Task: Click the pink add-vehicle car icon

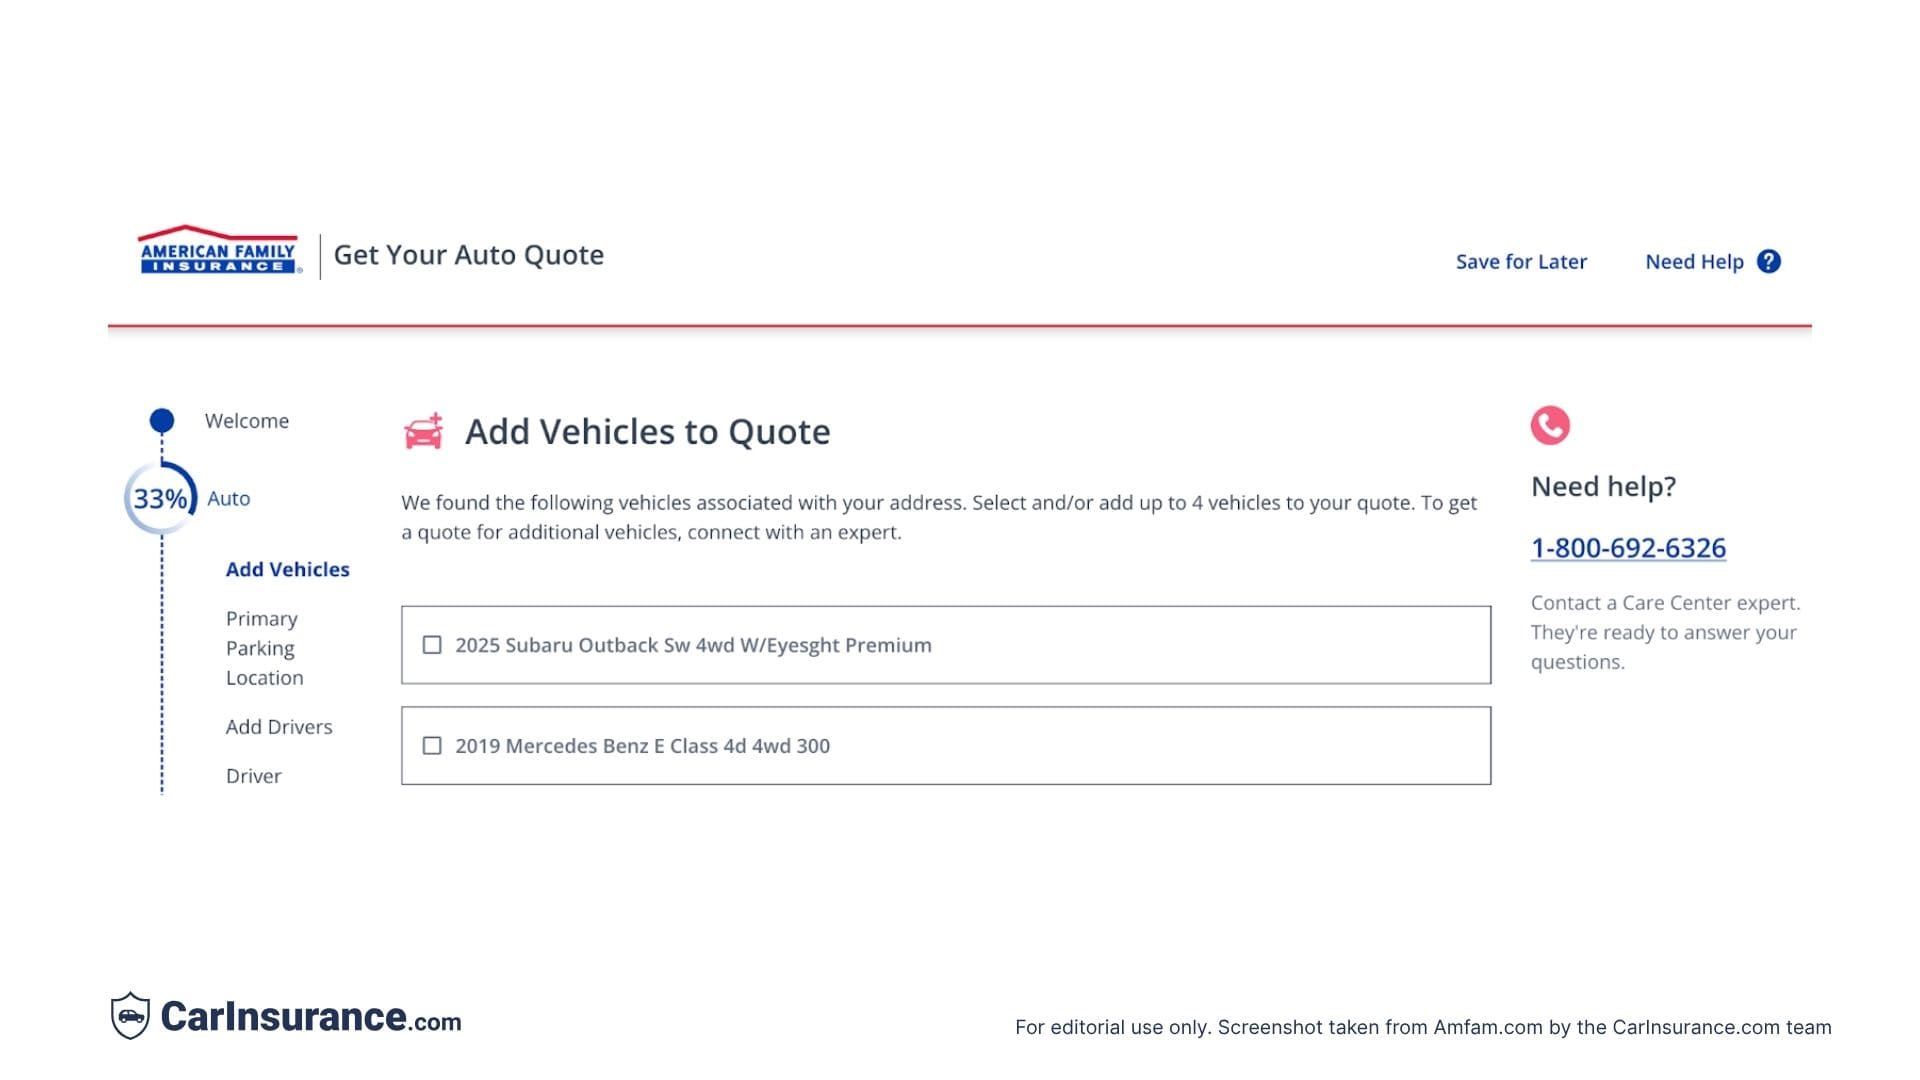Action: (424, 432)
